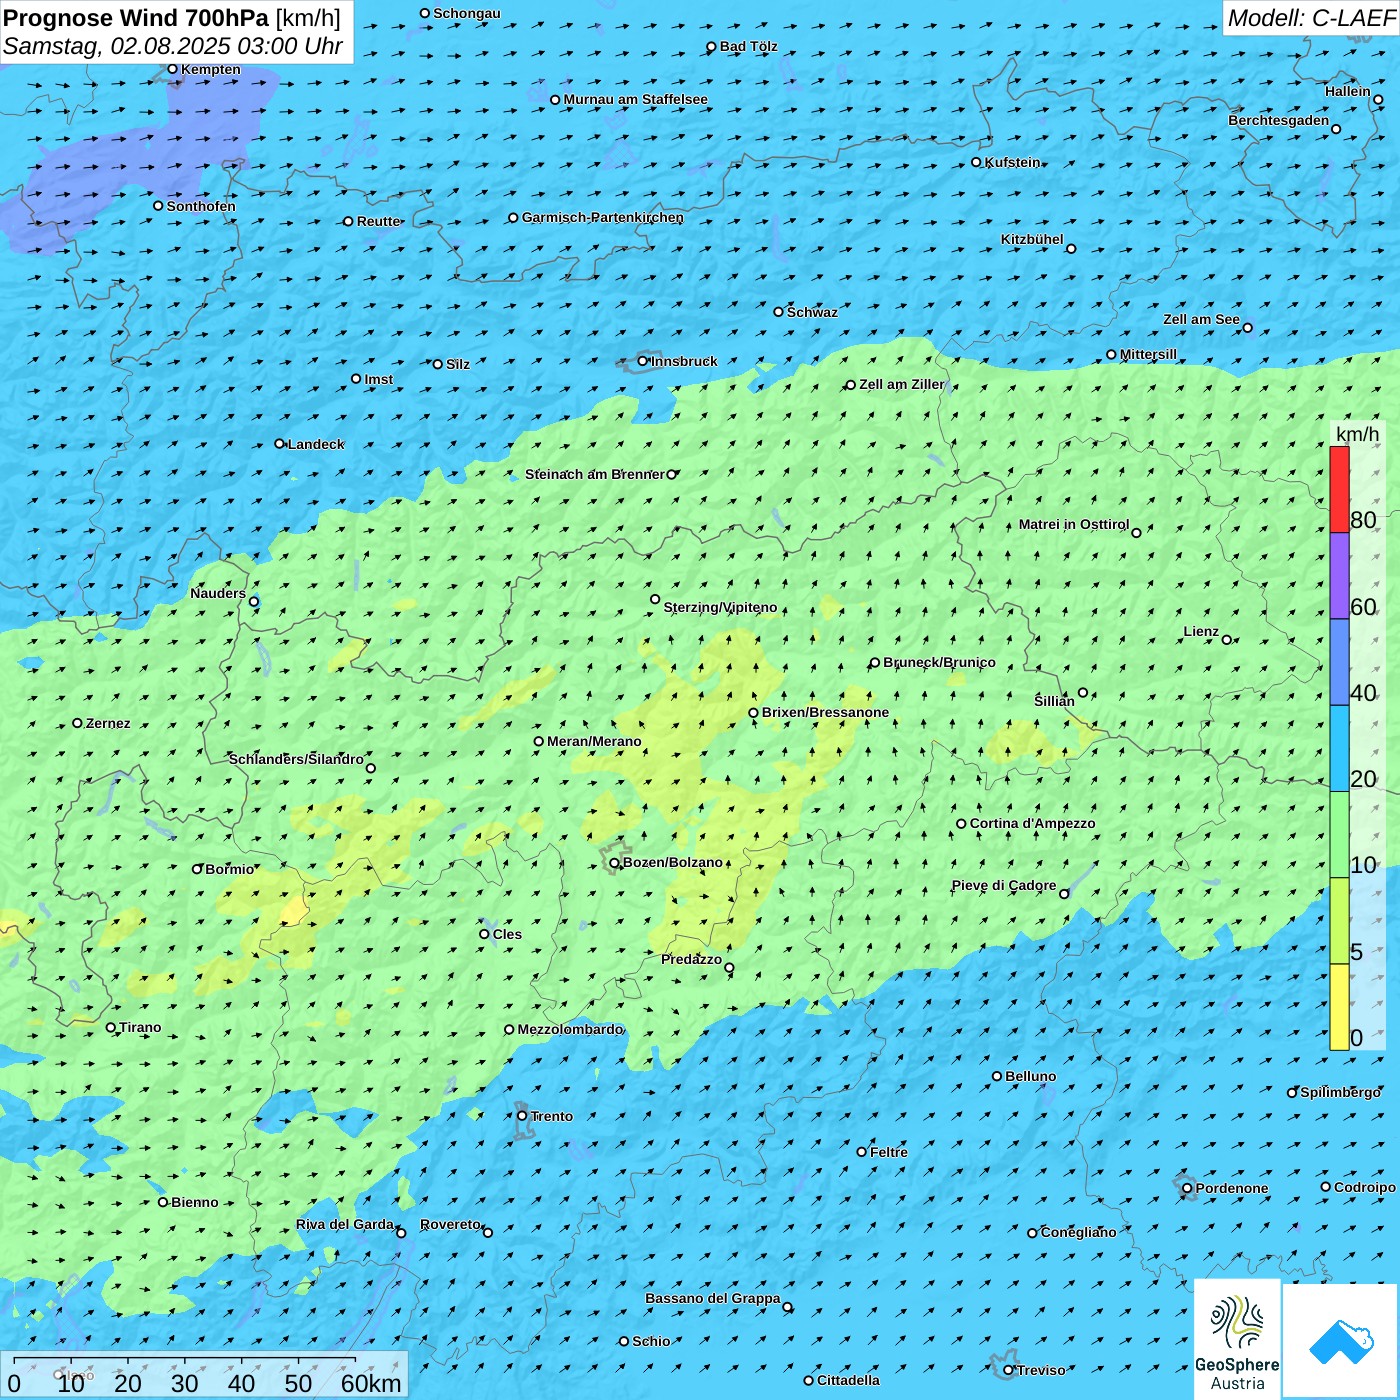
Task: Click the Belluno city marker
Action: coord(997,1076)
